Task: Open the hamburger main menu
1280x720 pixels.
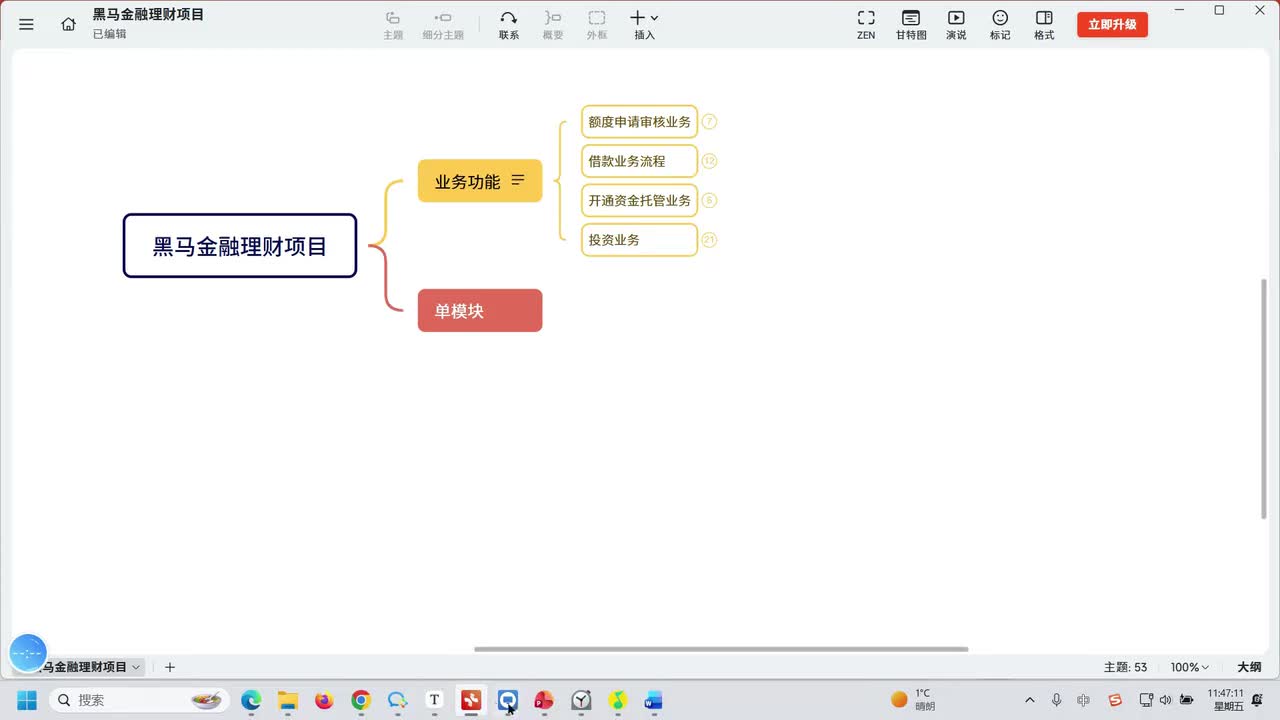Action: tap(26, 24)
